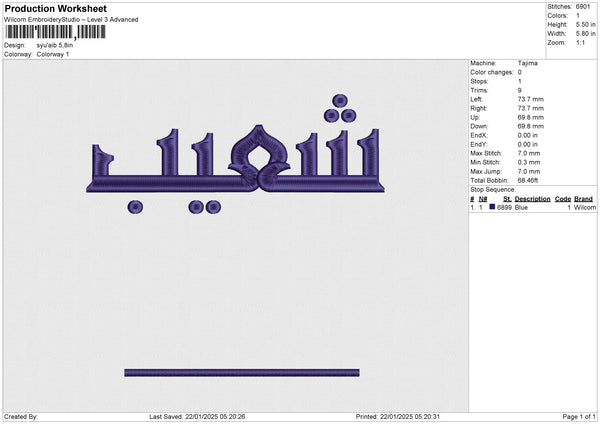Click the Created By label
The width and height of the screenshot is (600, 424).
tap(21, 417)
